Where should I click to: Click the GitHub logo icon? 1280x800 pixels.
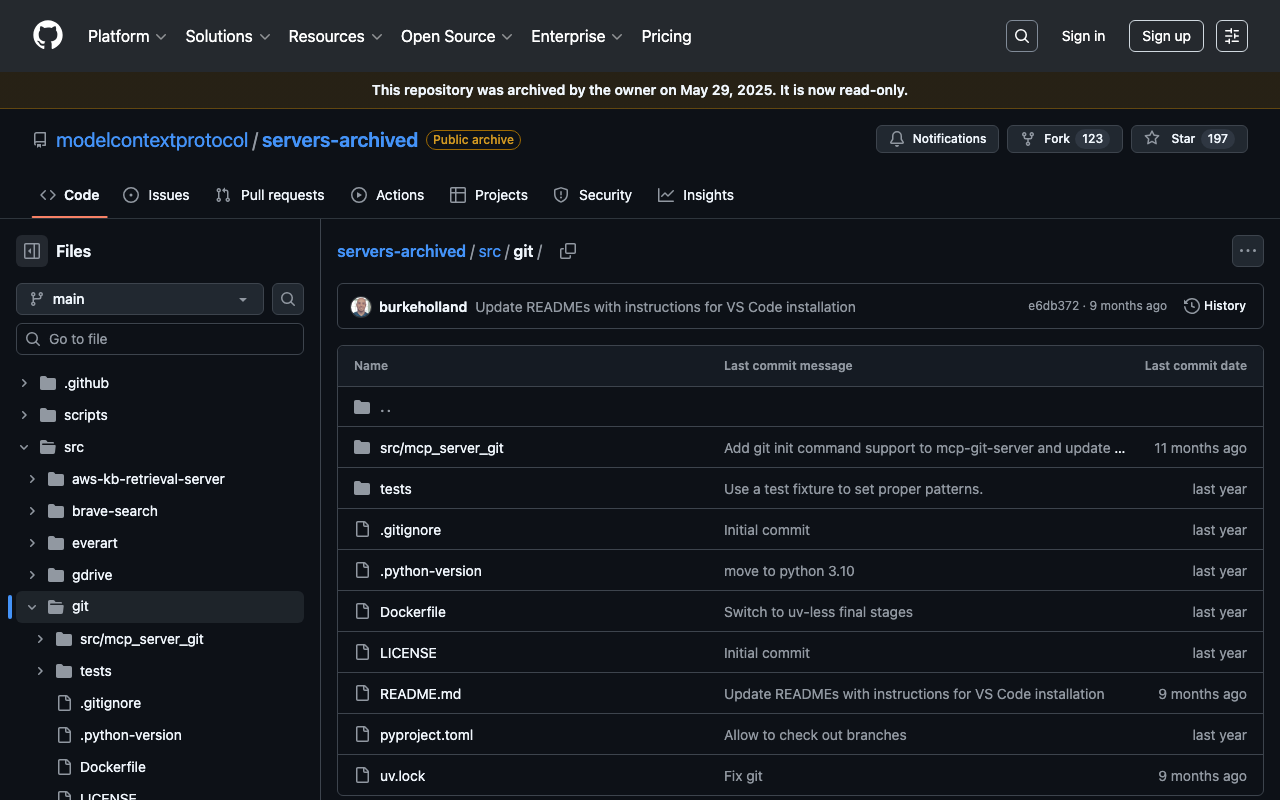click(48, 36)
